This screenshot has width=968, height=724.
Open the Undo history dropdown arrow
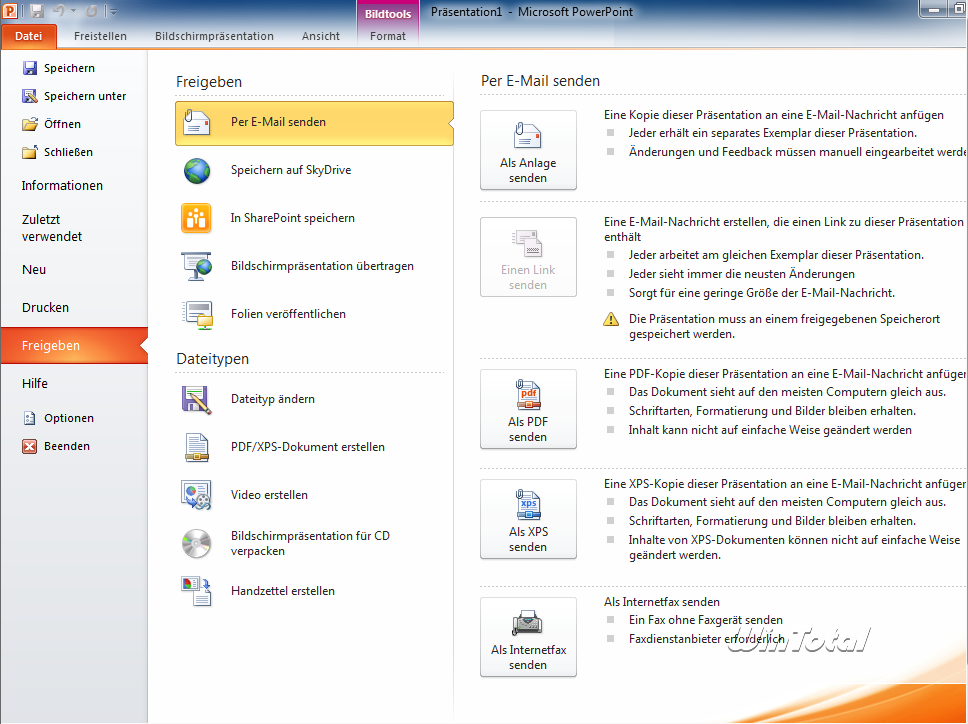pos(73,10)
